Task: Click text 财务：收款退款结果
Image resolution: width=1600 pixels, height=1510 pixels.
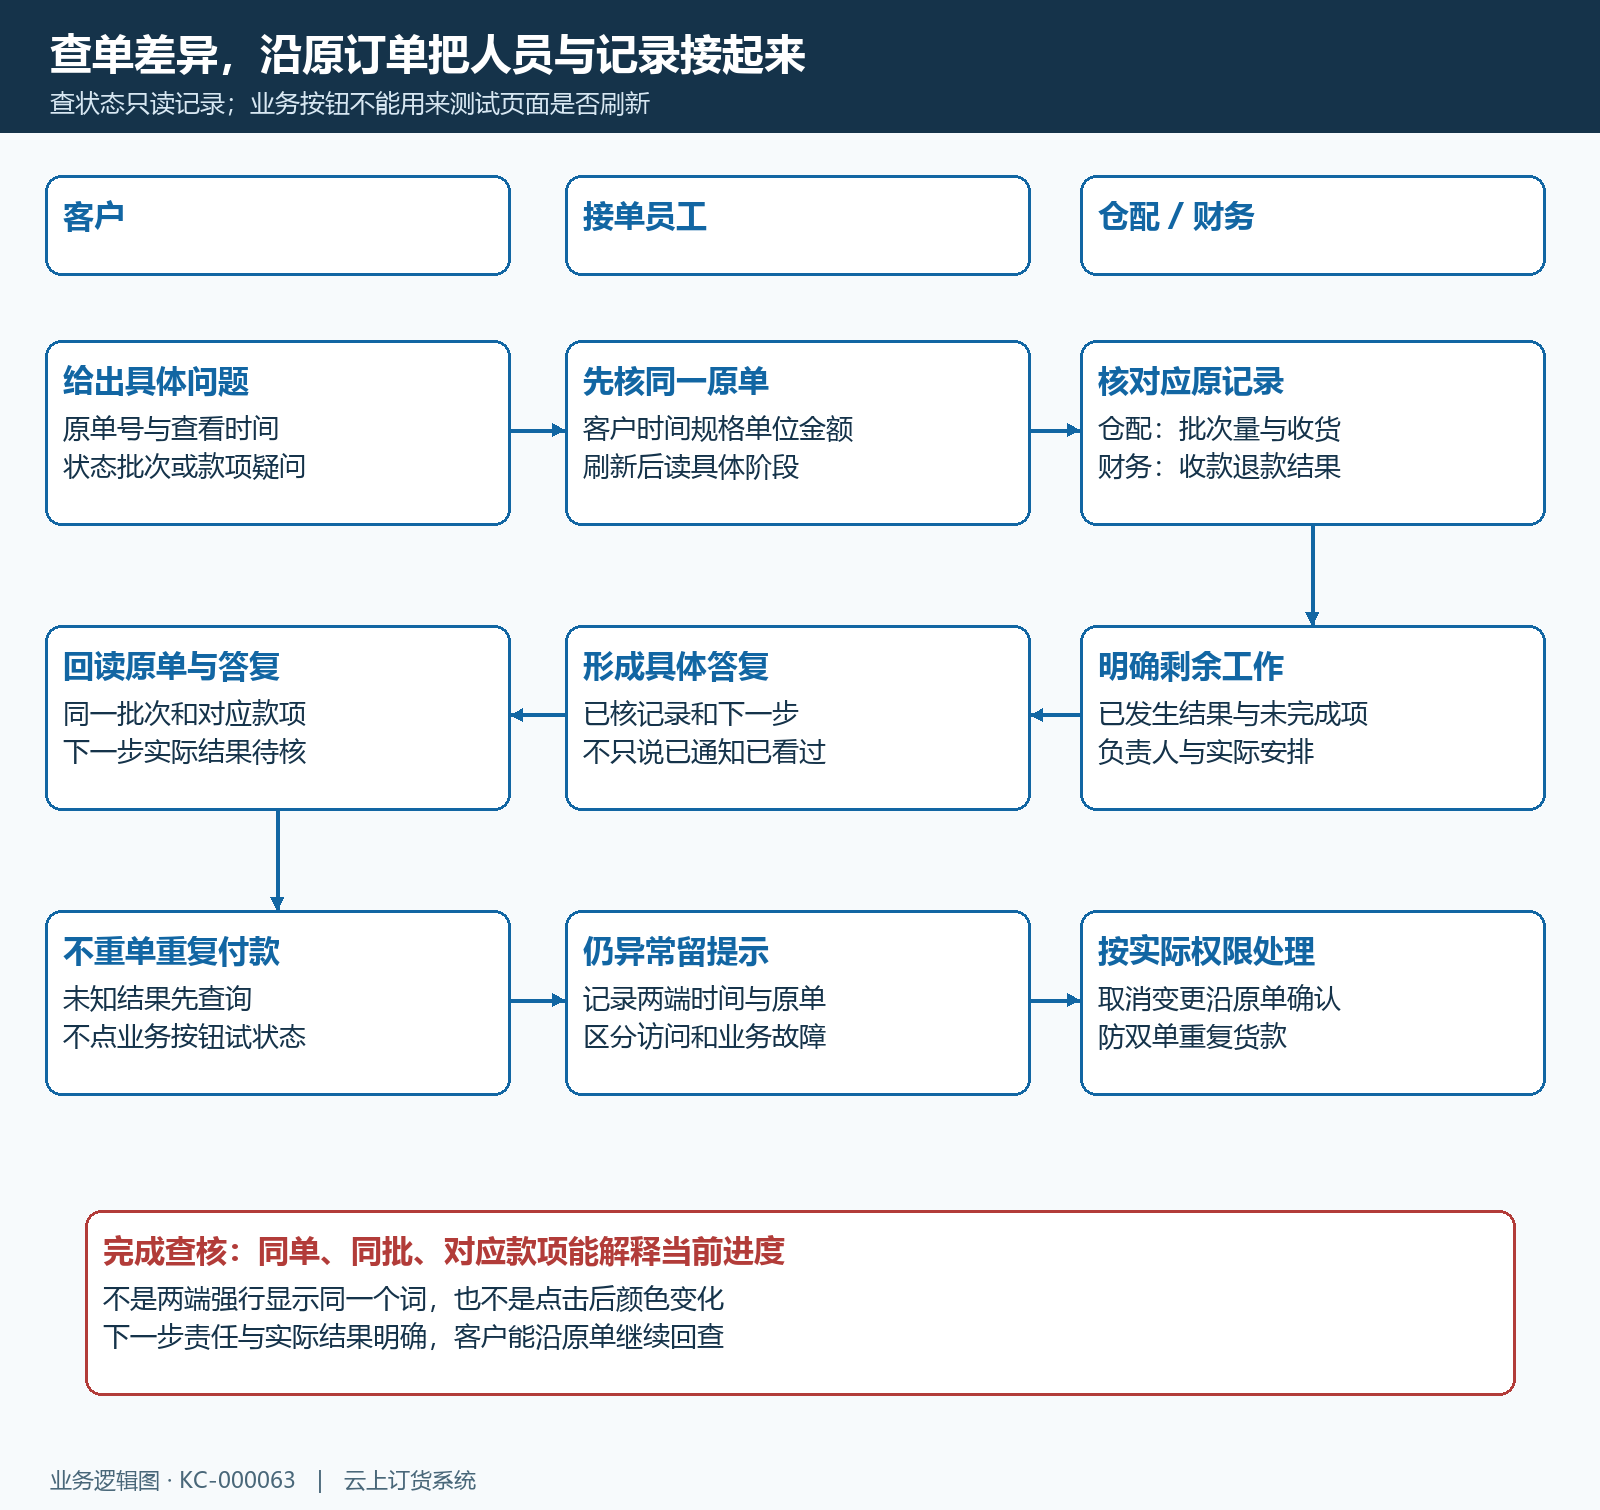Action: (1219, 467)
